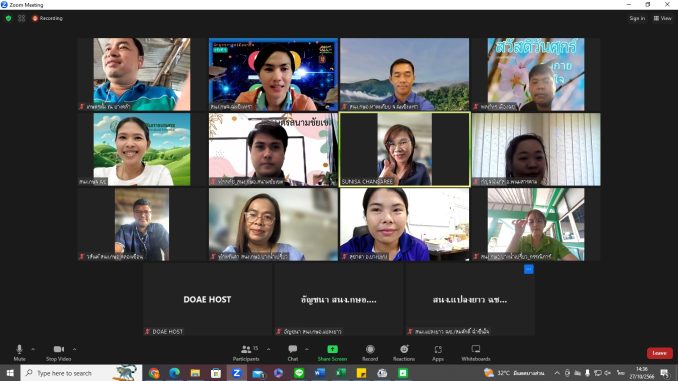Select the woman on green hills background tile
This screenshot has width=678, height=381.
(142, 149)
